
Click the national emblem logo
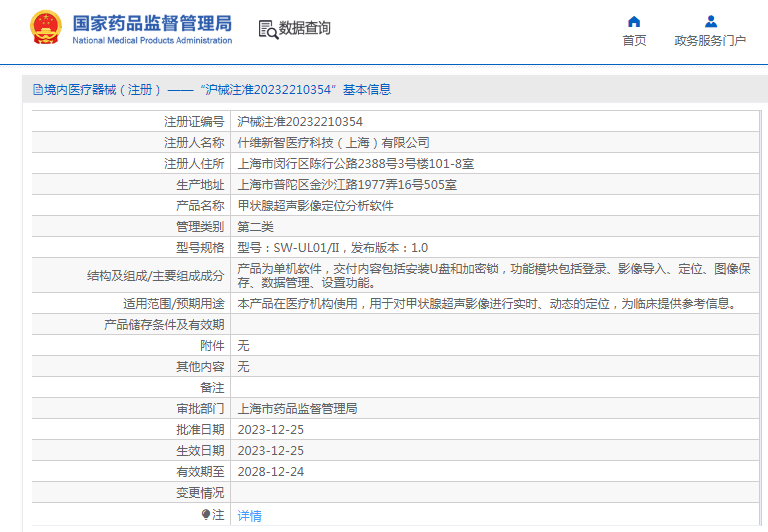pos(46,28)
